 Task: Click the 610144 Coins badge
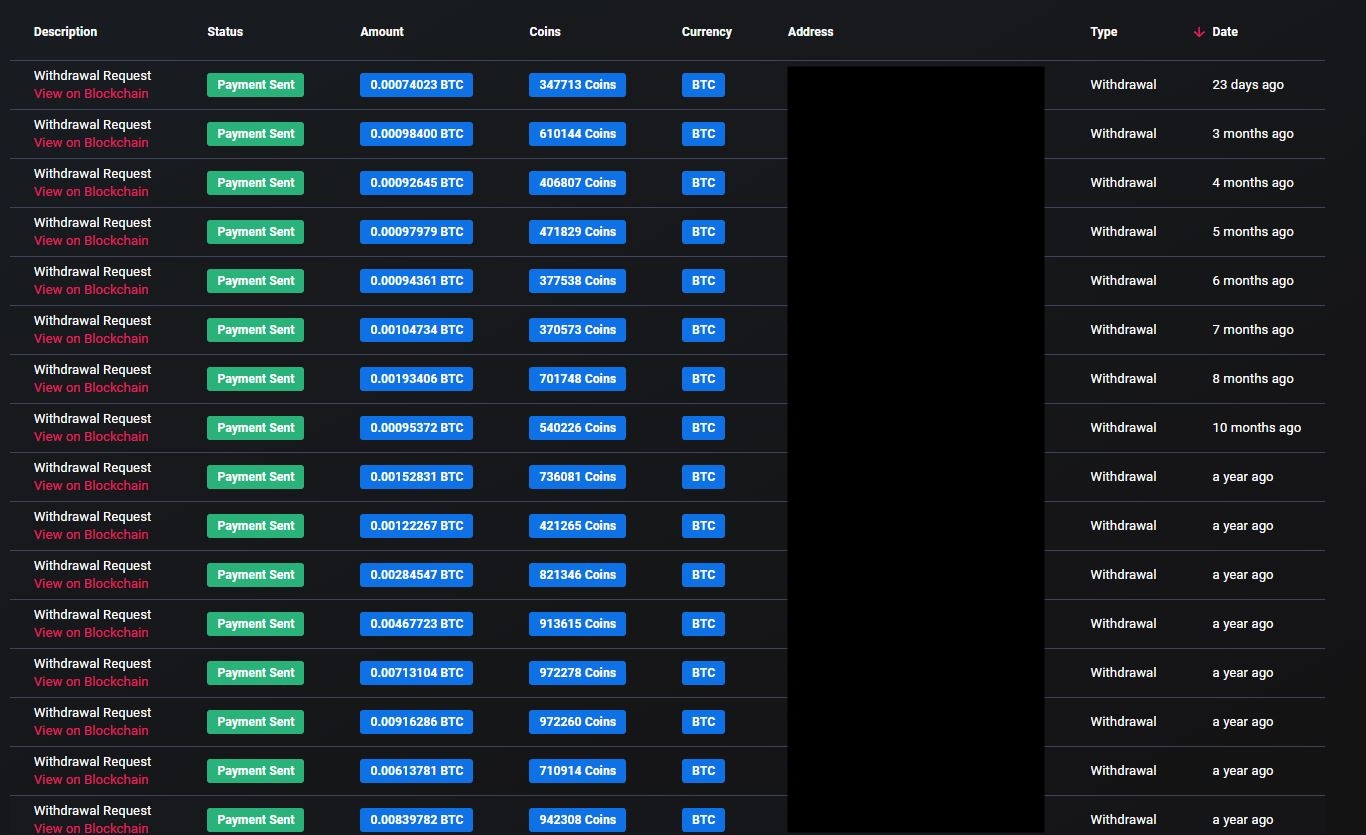click(577, 134)
